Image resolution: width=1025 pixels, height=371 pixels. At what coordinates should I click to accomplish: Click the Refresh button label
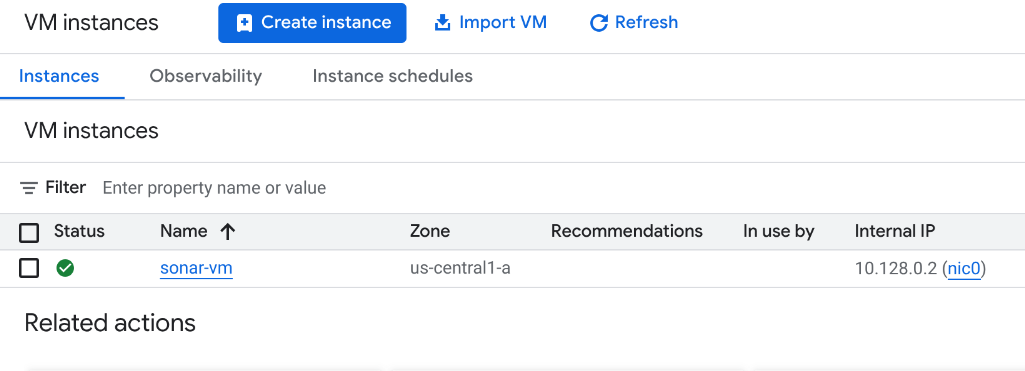[x=646, y=22]
